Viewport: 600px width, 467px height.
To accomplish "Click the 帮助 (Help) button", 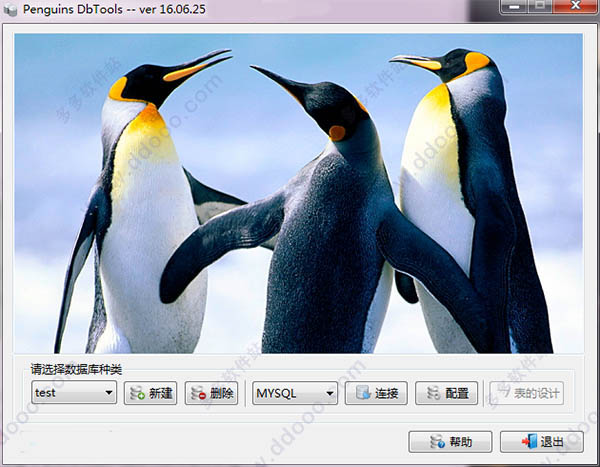I will [x=450, y=442].
